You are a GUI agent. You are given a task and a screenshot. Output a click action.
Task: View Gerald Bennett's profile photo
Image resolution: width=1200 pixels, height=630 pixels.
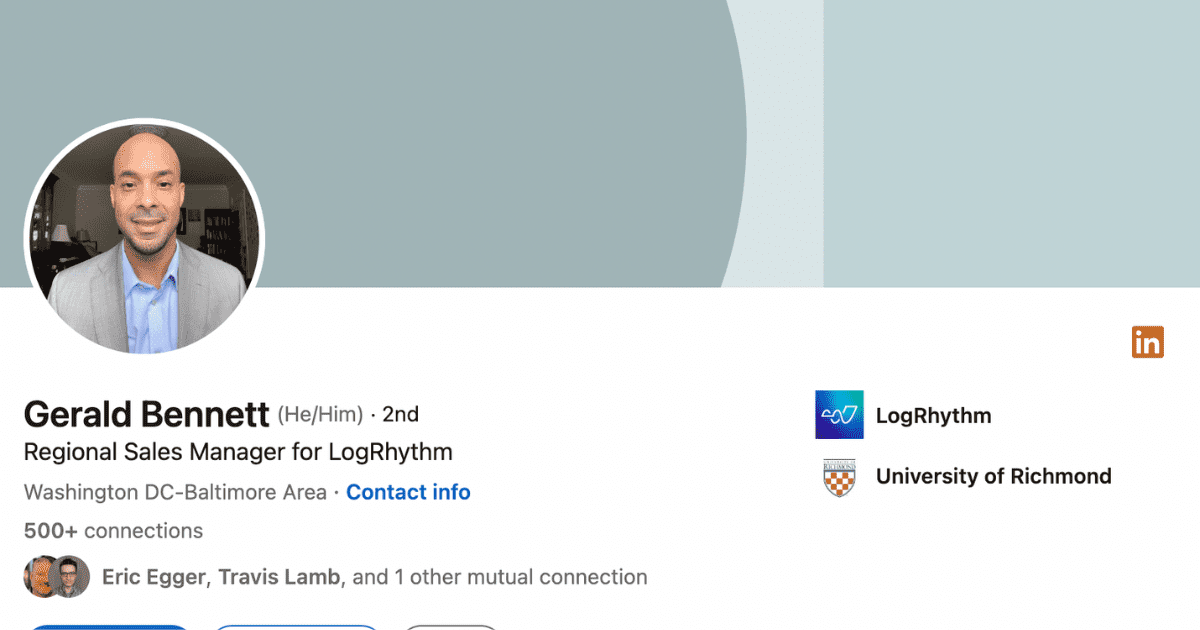coord(144,236)
